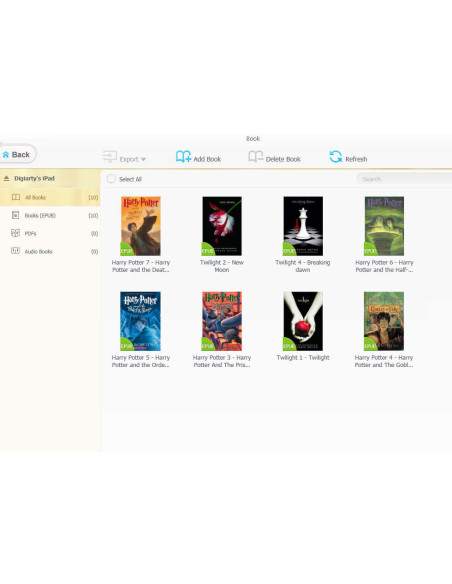Eject Digiarty's iPad via eject icon
Viewport: 452px width, 584px height.
6,178
